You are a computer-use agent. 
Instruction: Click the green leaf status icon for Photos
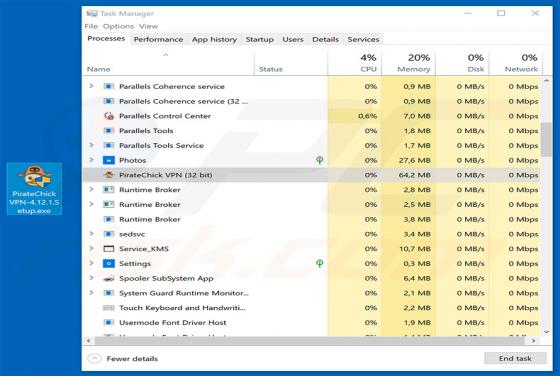coord(320,160)
